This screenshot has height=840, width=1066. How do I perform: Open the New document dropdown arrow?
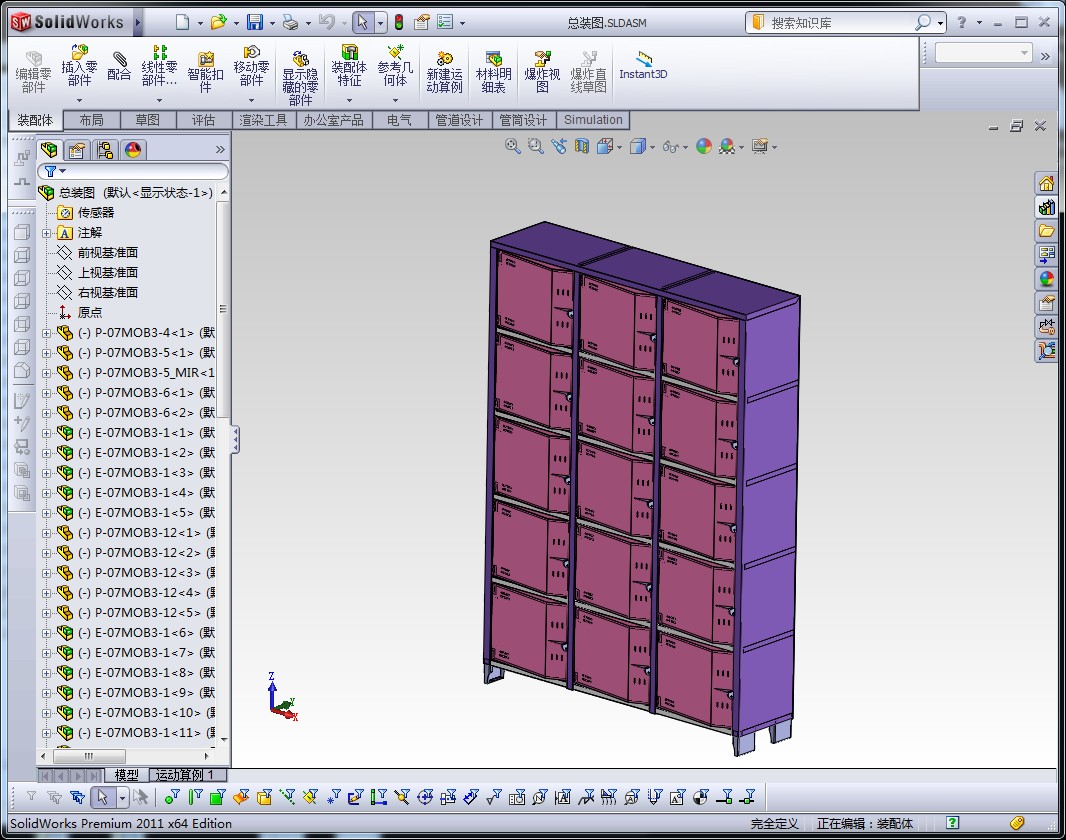pyautogui.click(x=200, y=23)
